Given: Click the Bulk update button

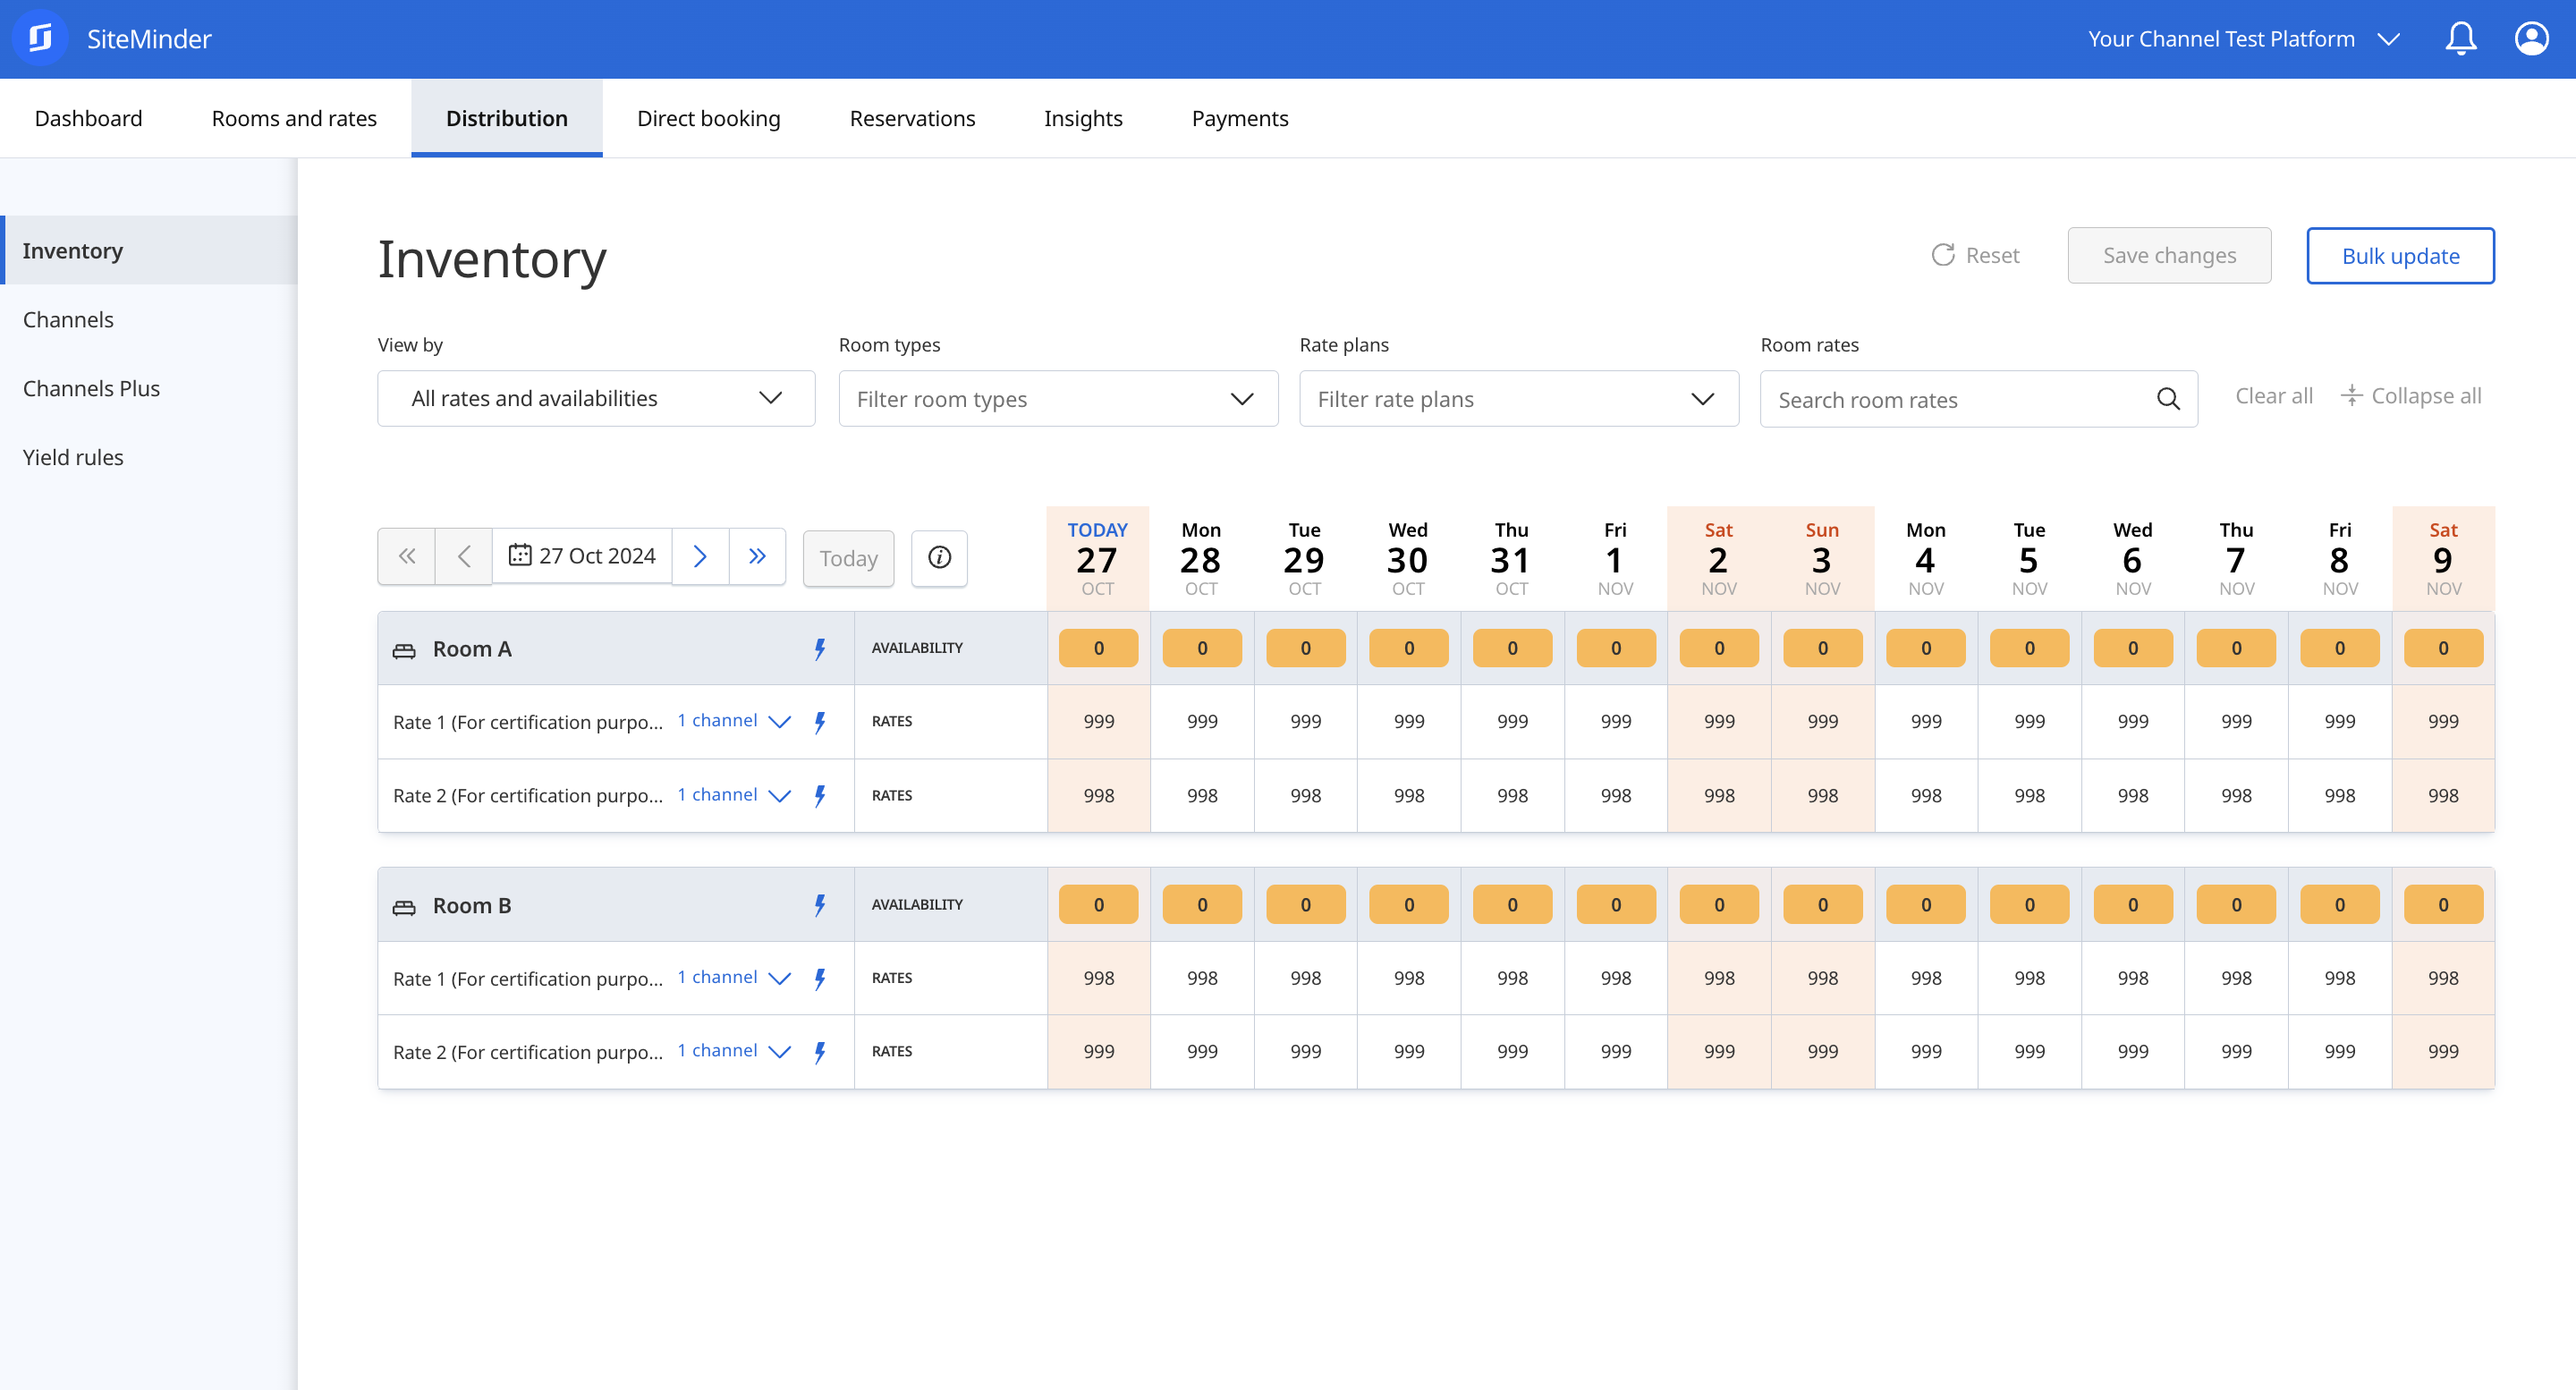Looking at the screenshot, I should (x=2400, y=256).
